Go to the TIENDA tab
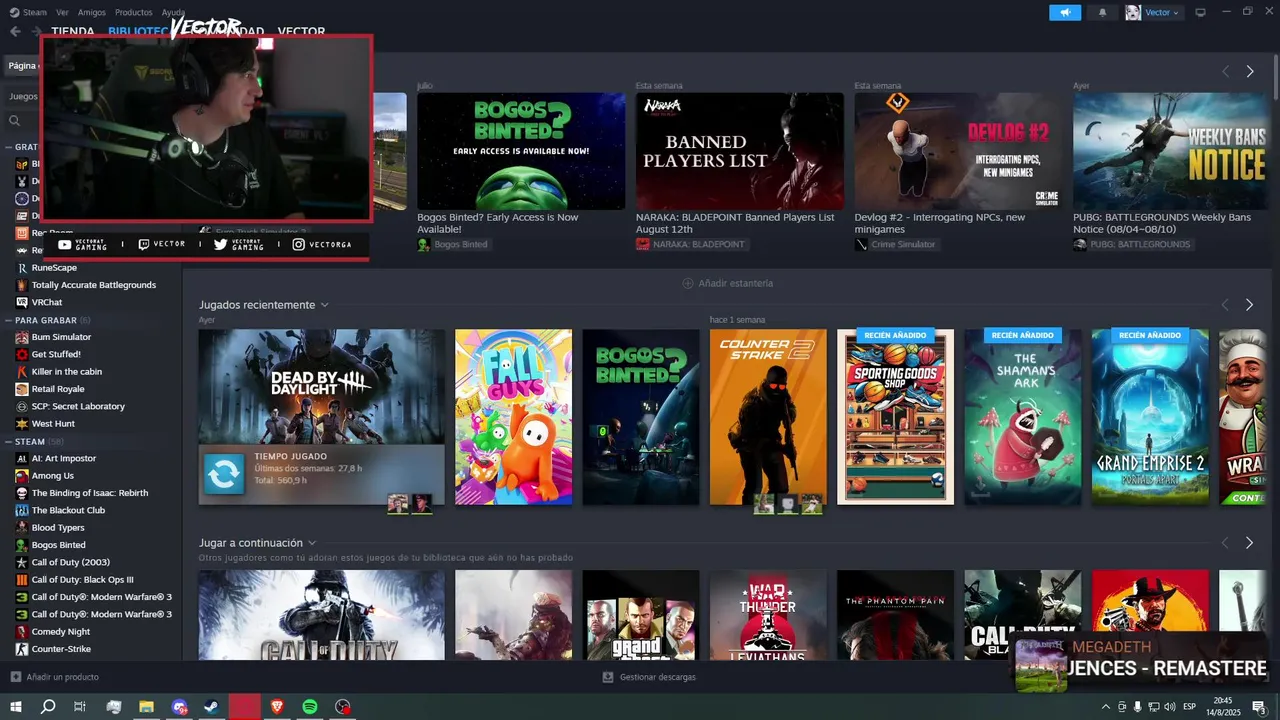Viewport: 1280px width, 720px height. coord(73,32)
